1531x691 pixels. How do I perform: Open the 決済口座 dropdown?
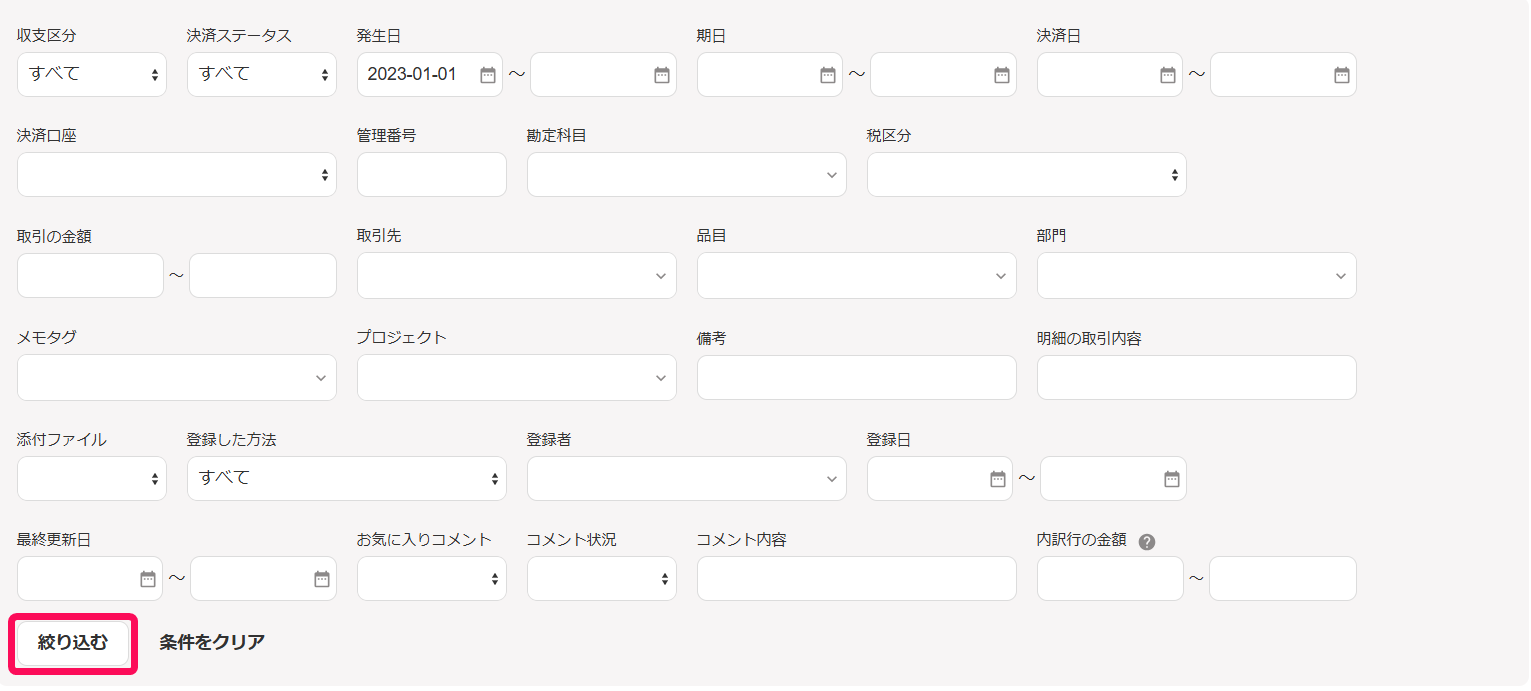tap(177, 175)
